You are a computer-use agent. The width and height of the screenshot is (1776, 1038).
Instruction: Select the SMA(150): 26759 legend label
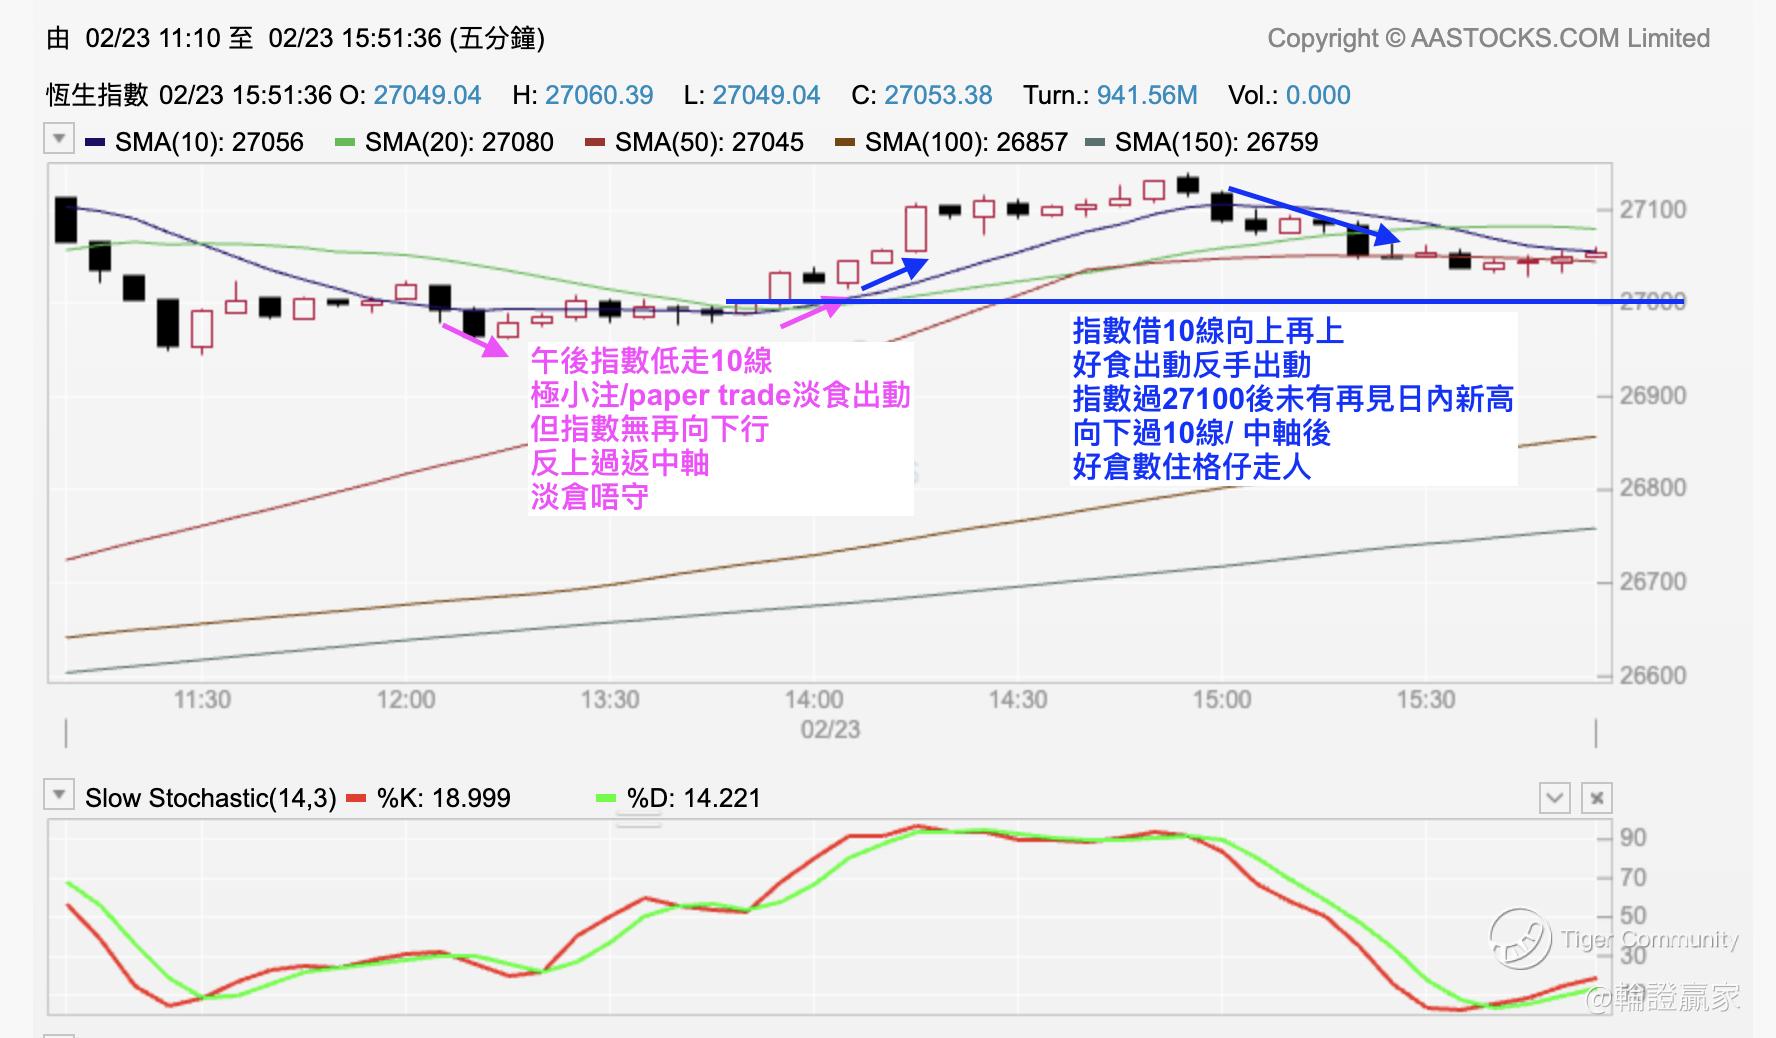1216,142
